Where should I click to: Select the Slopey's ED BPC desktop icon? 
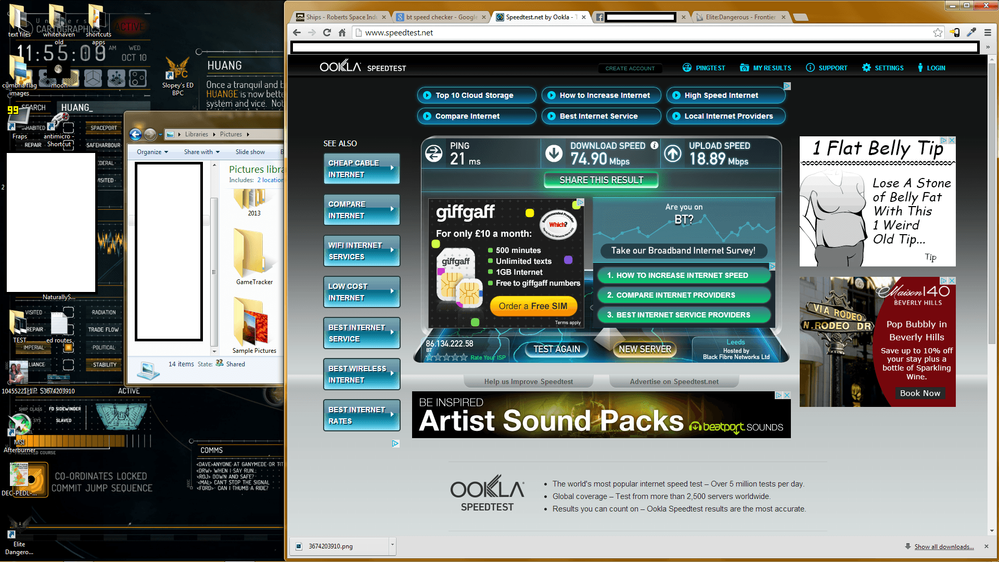click(x=177, y=76)
